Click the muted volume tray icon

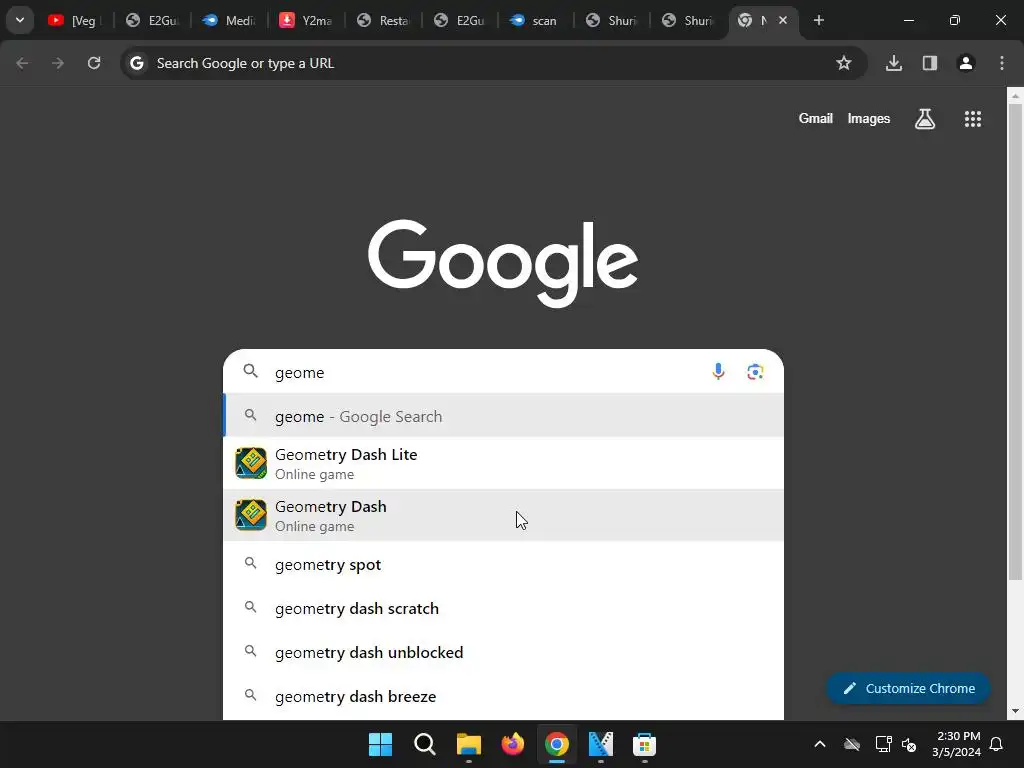[909, 744]
